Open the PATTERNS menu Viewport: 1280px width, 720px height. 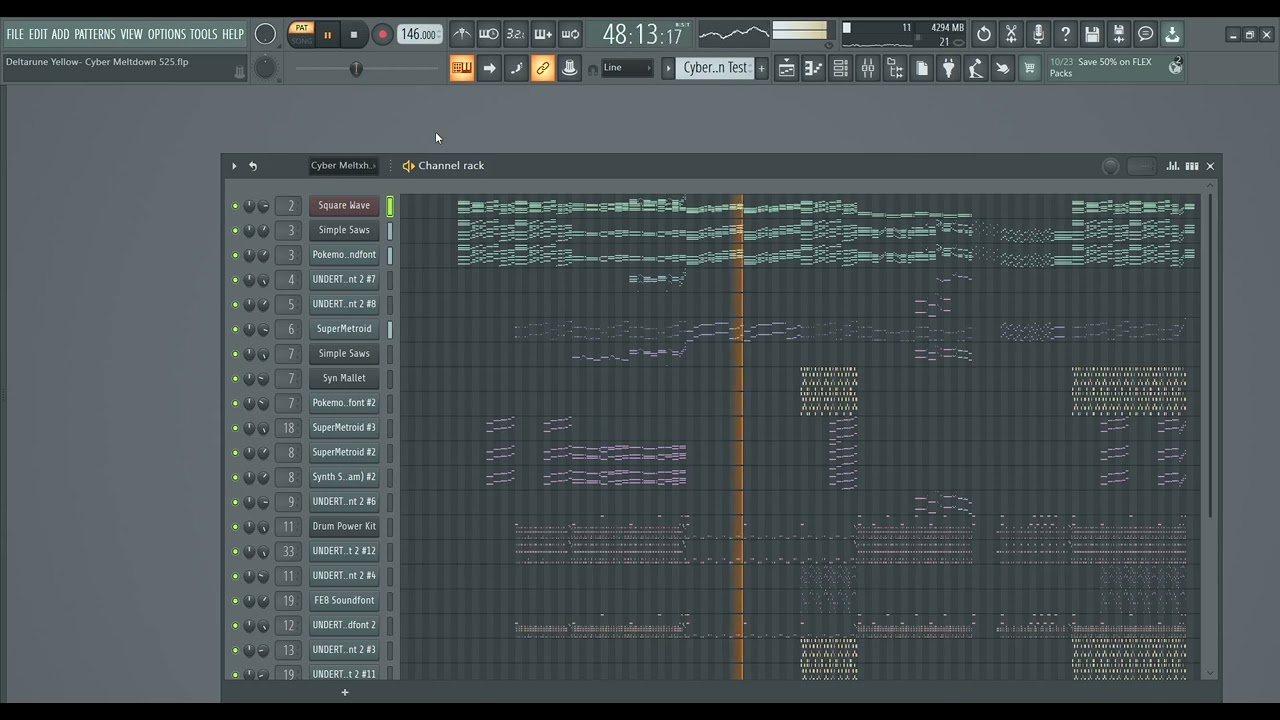95,34
